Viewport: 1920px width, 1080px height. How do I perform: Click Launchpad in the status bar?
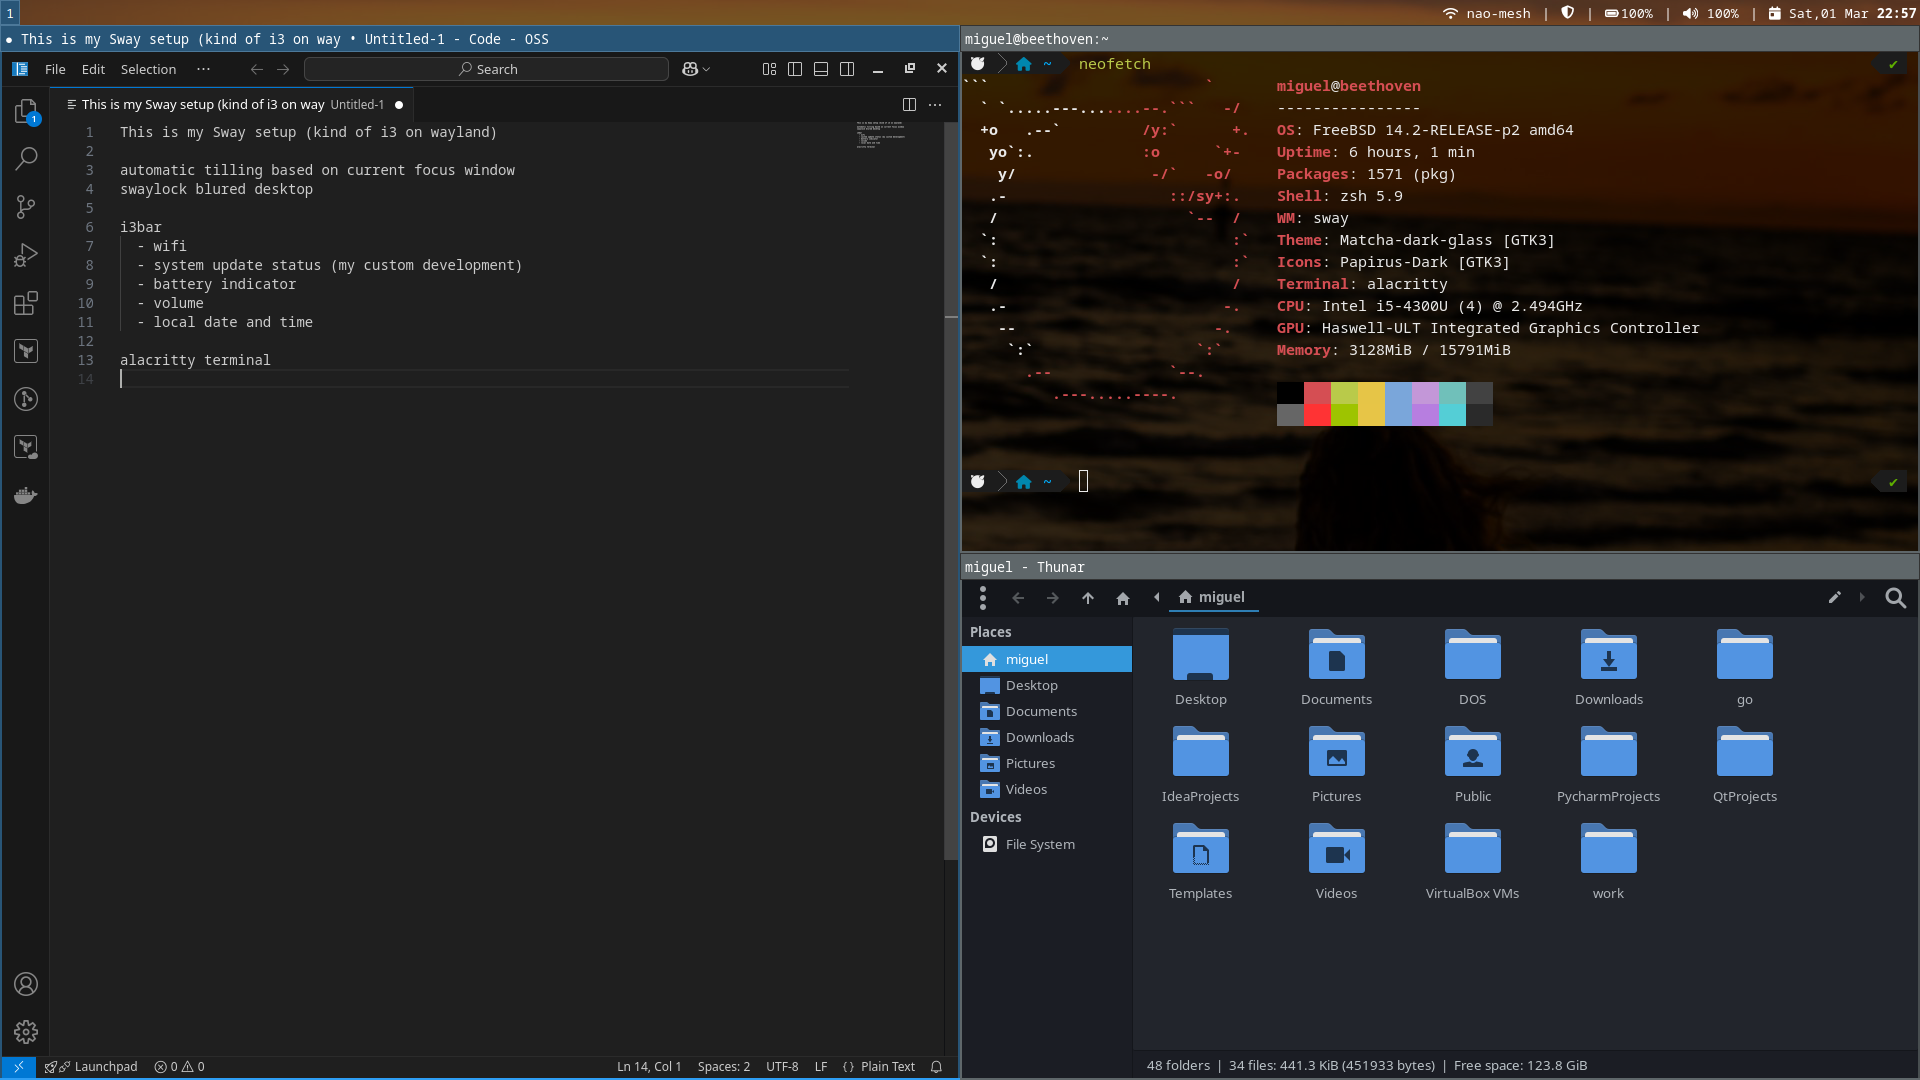(x=105, y=1067)
